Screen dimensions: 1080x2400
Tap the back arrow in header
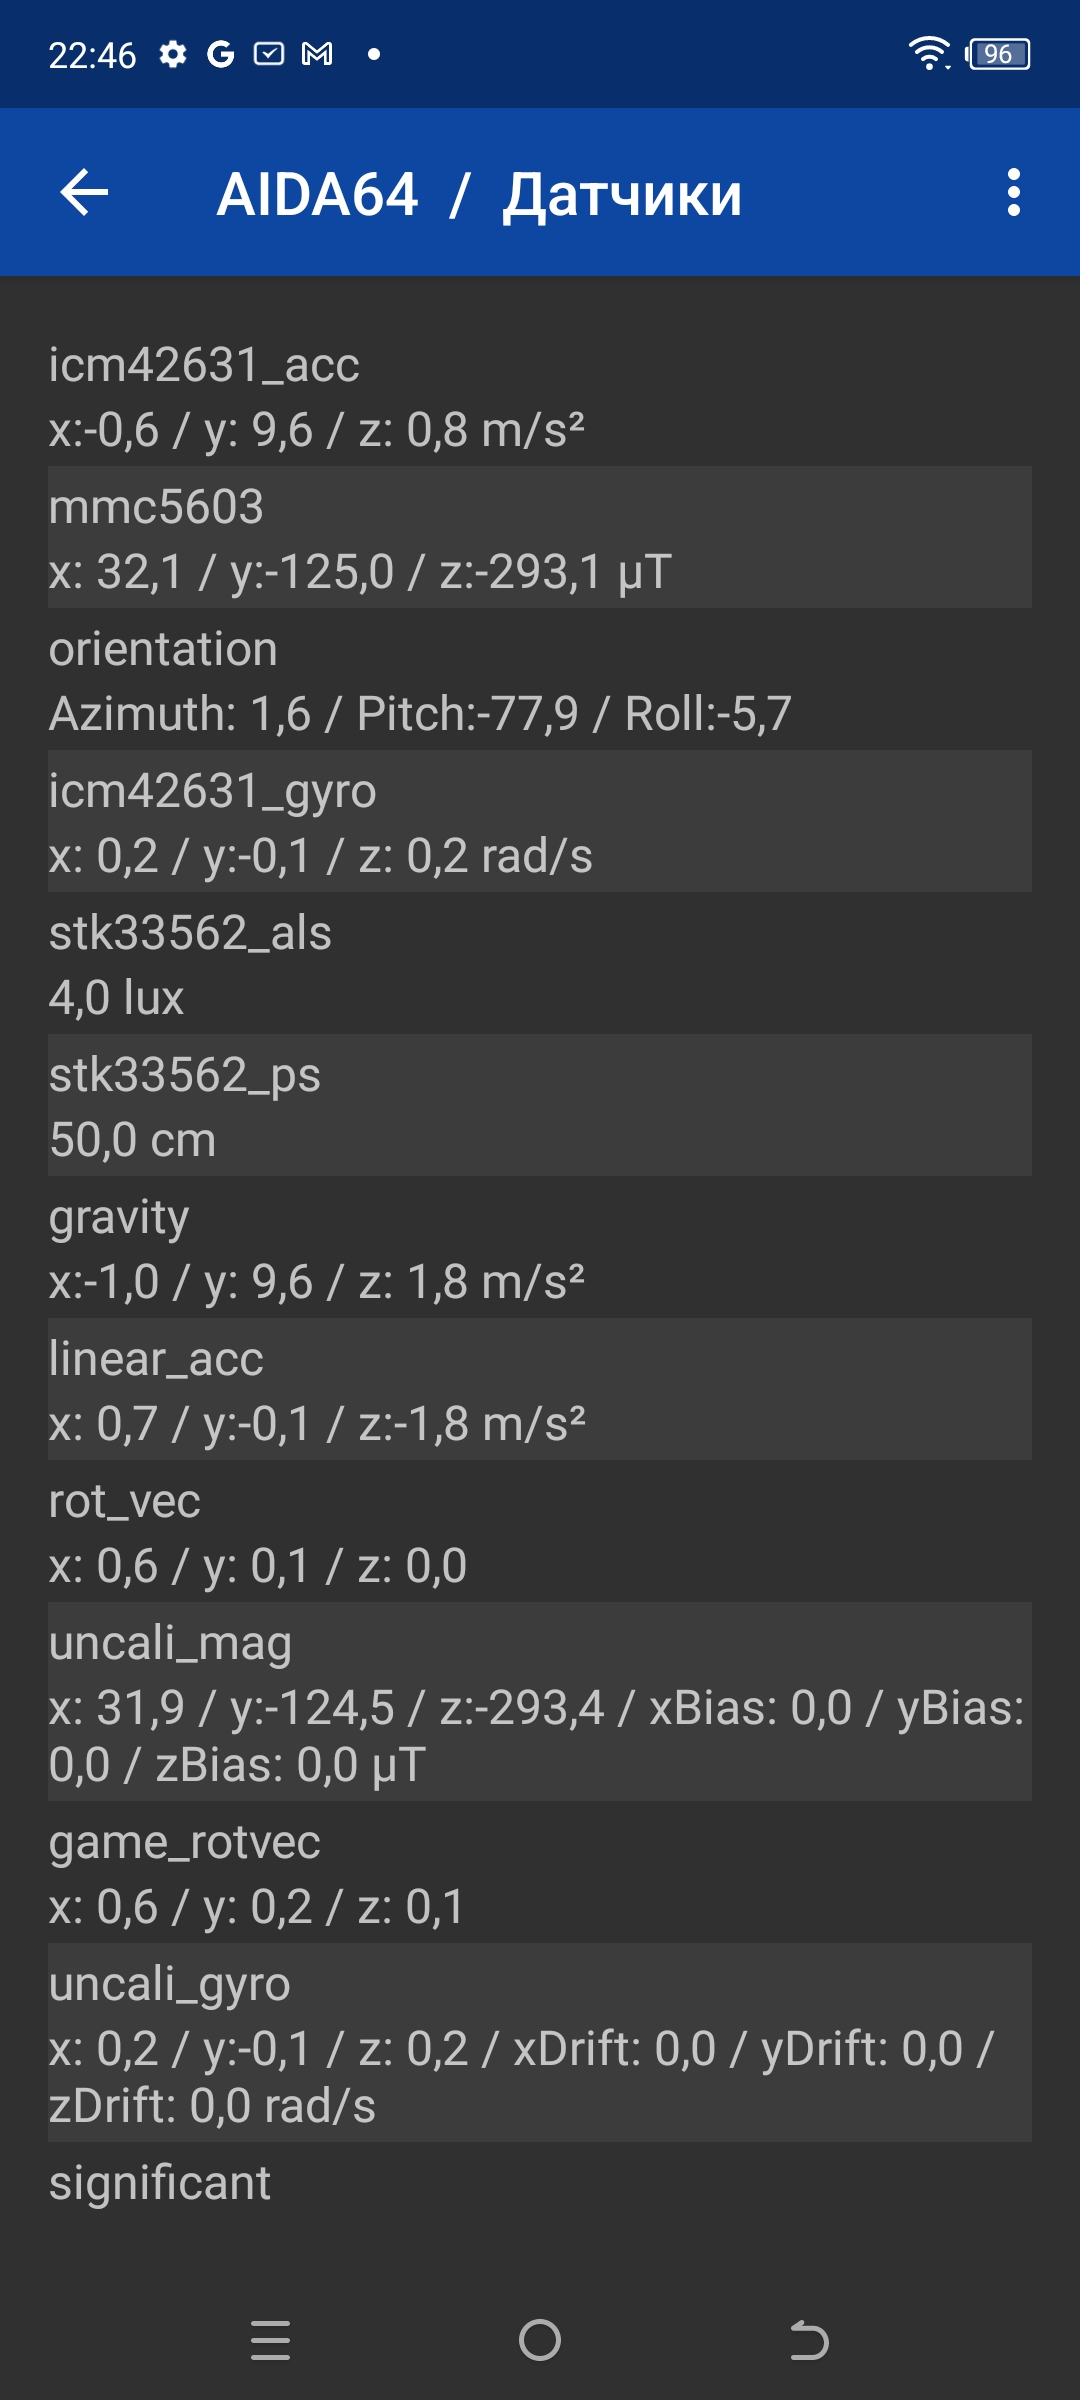click(x=84, y=193)
